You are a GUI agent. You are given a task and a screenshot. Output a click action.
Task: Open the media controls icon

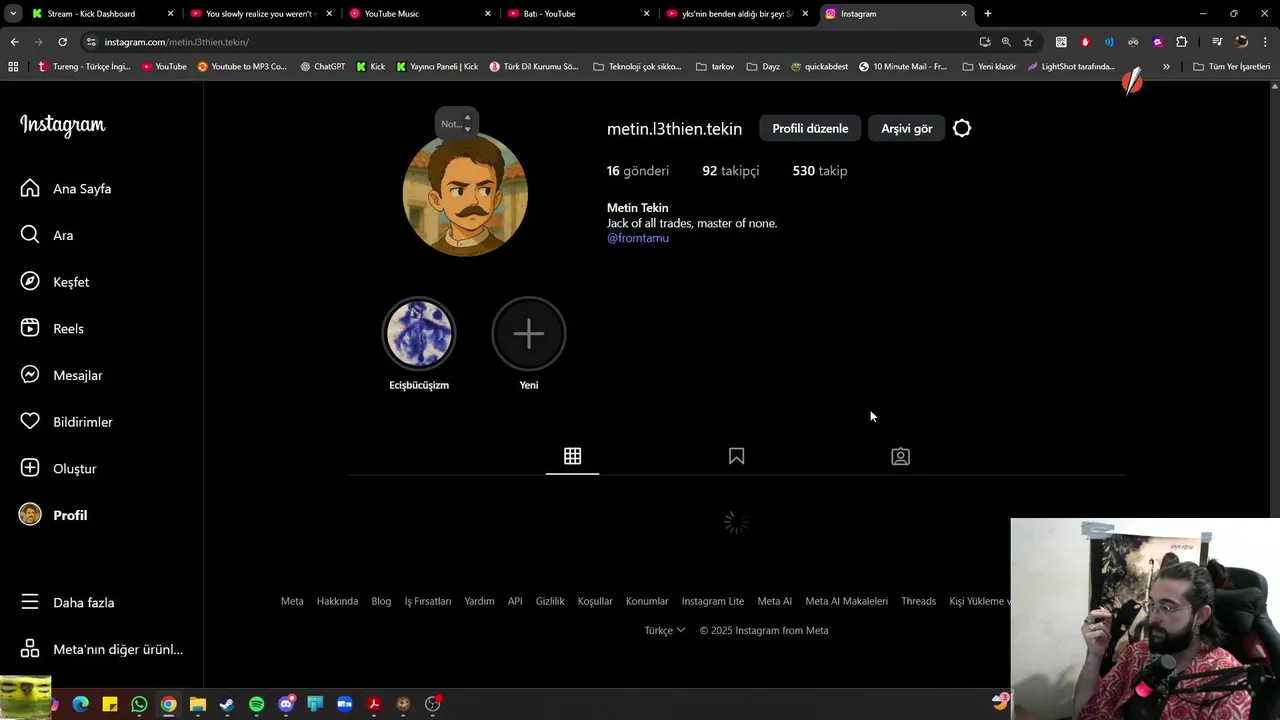[x=1217, y=42]
